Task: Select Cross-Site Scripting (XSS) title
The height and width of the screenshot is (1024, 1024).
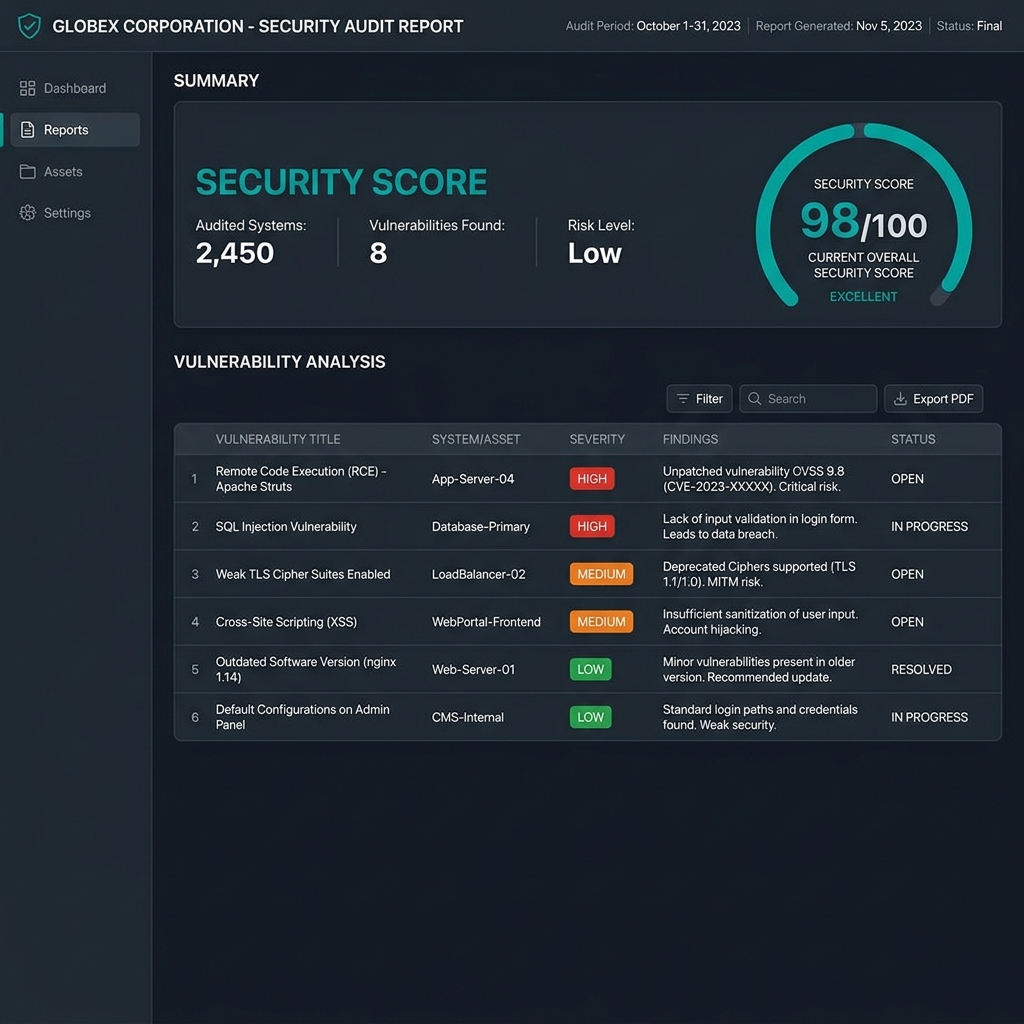Action: [286, 622]
